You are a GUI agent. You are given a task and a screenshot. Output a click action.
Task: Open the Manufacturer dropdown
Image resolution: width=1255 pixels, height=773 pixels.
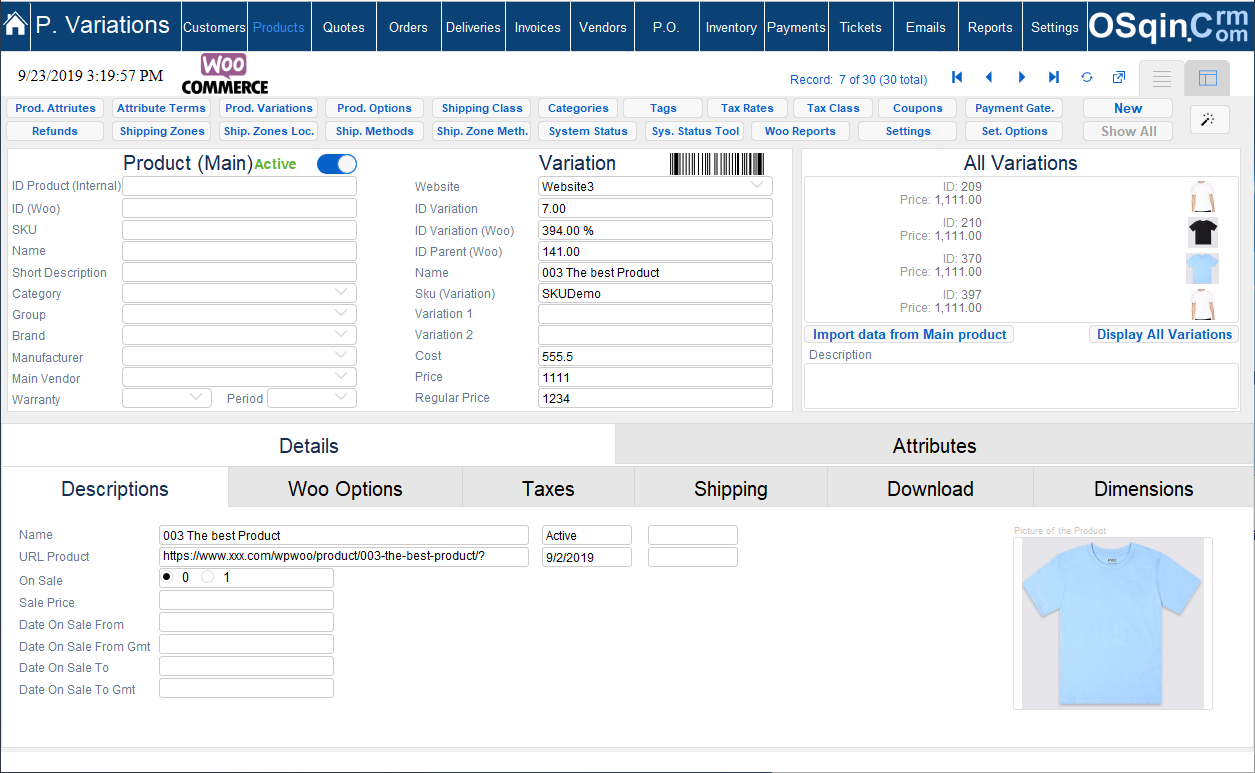(239, 357)
